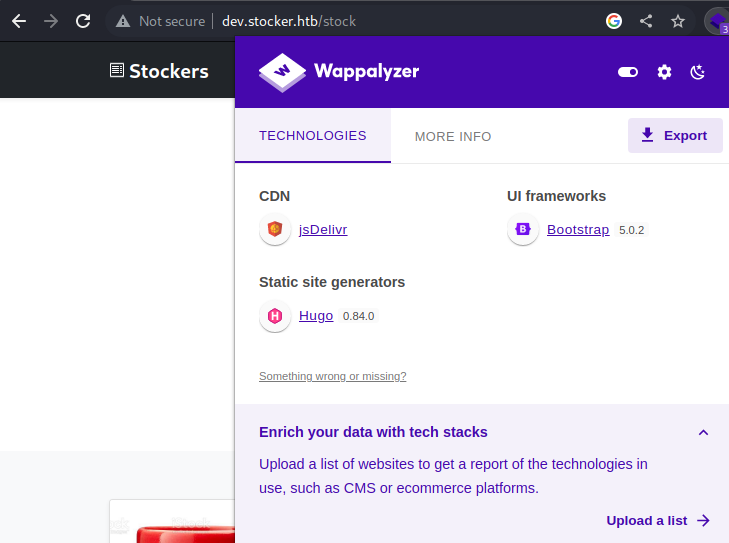Image resolution: width=729 pixels, height=543 pixels.
Task: Go forward with the browser arrow
Action: coord(51,21)
